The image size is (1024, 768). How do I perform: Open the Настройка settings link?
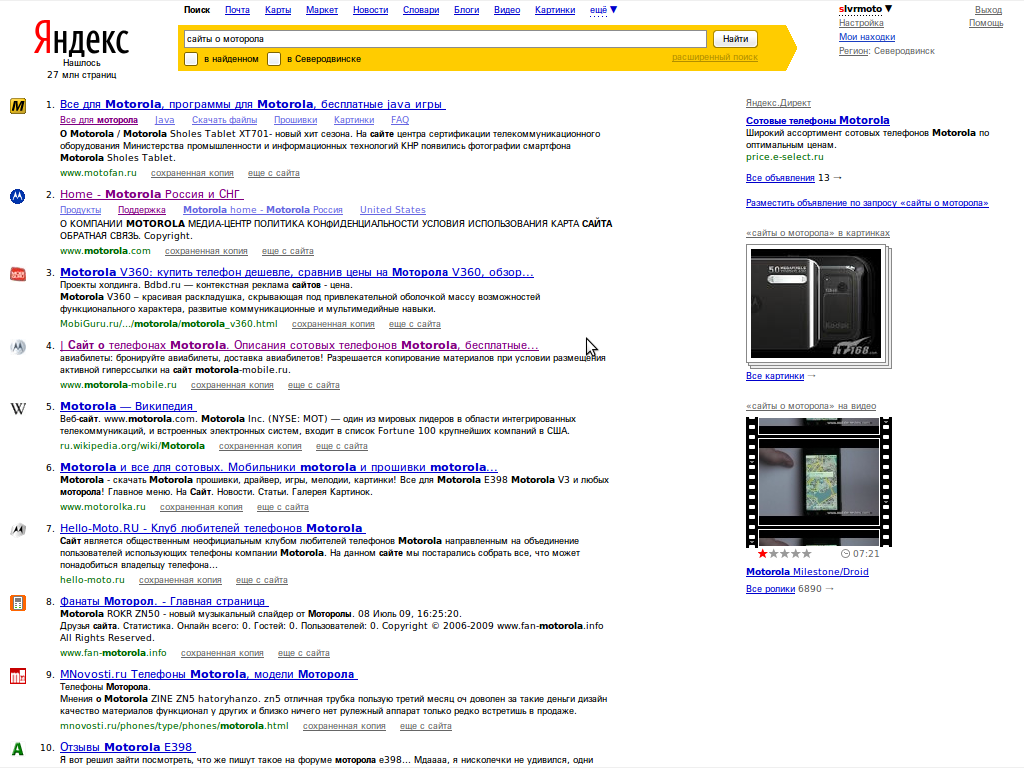point(861,23)
